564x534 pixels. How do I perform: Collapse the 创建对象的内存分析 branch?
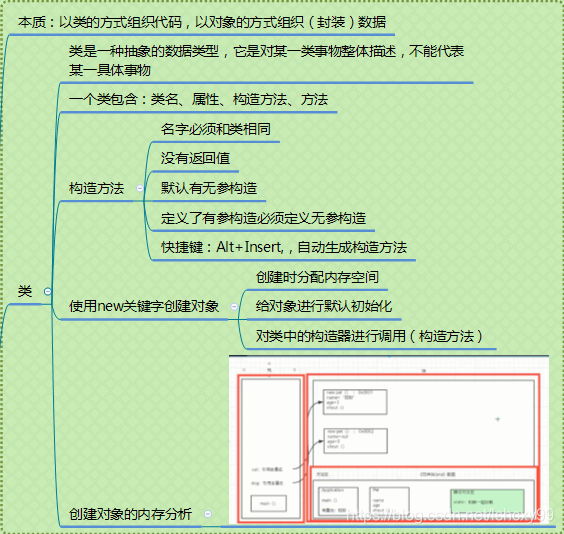point(208,514)
